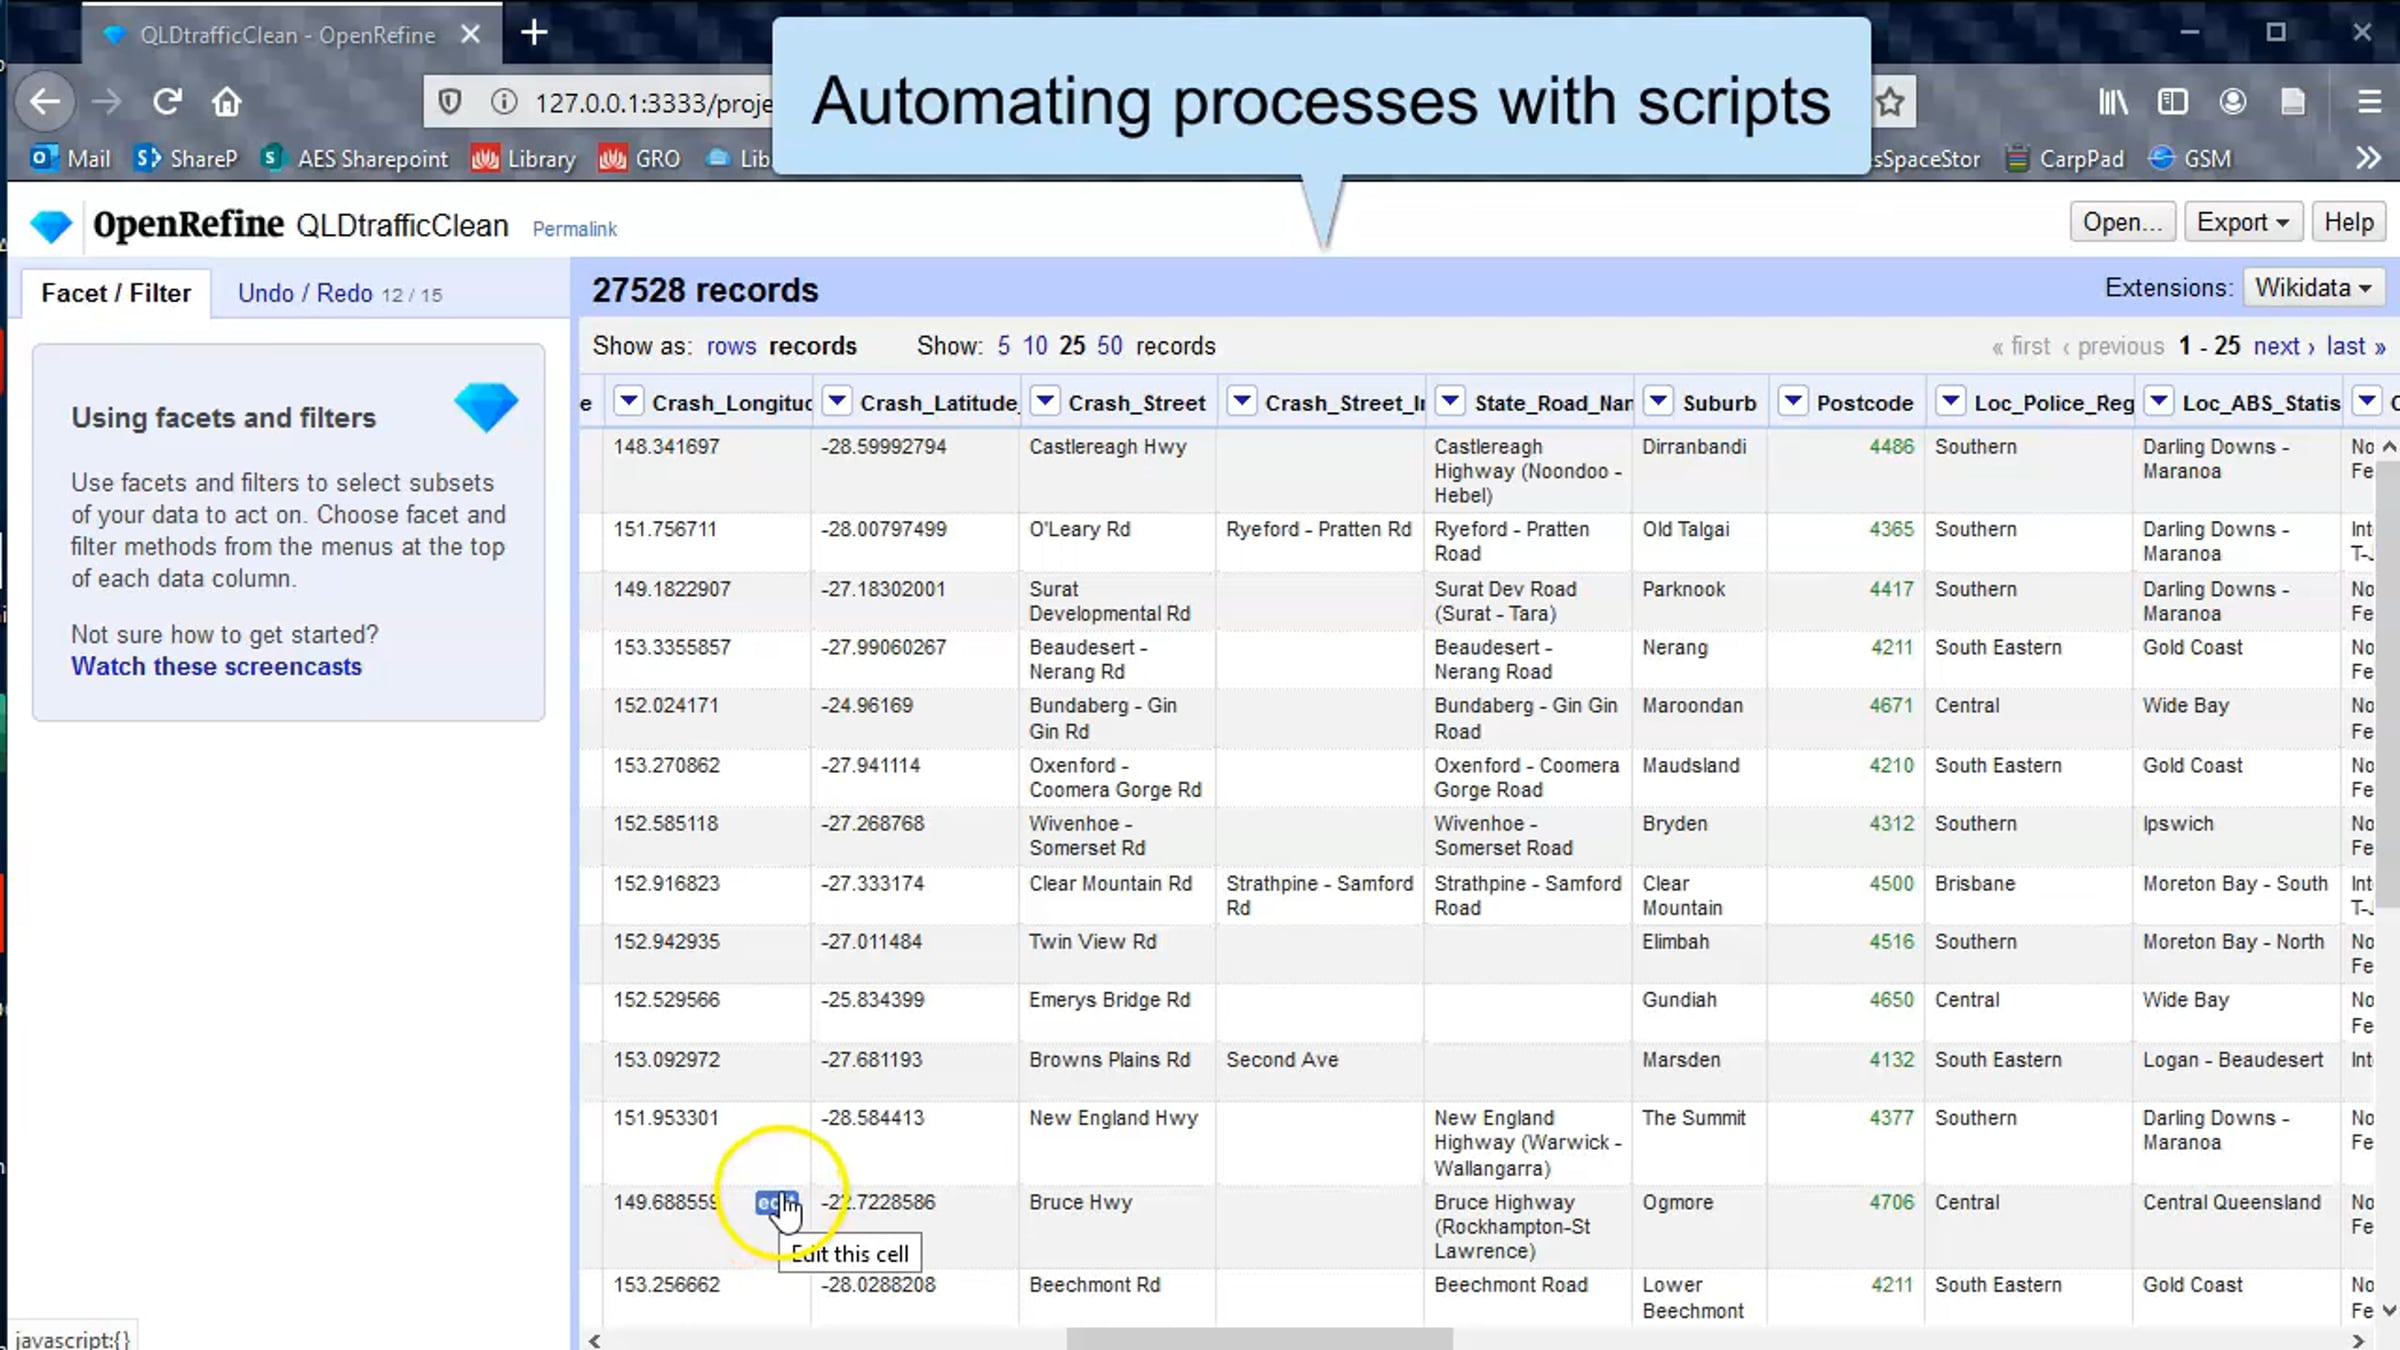Screen dimensions: 2400x1350
Task: Open Firefox library icon
Action: 2113,102
